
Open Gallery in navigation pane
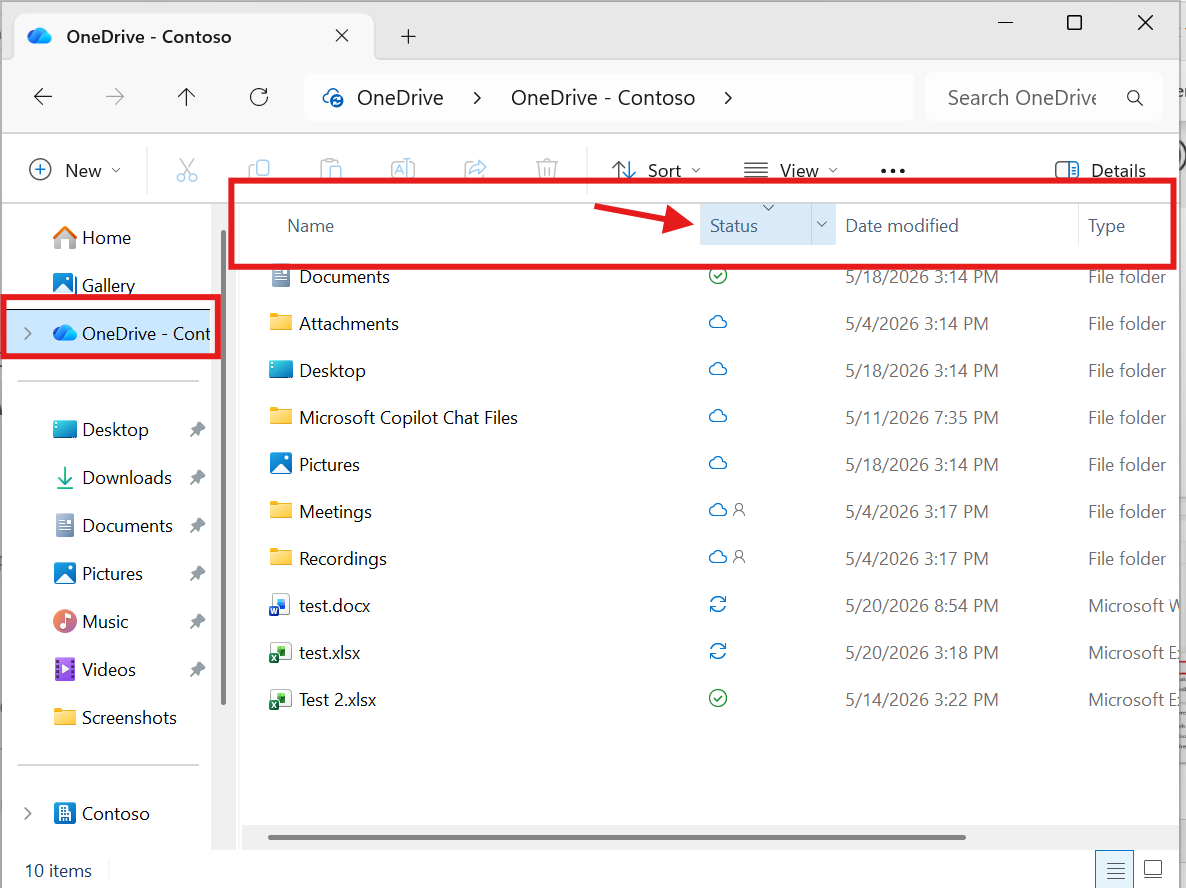pos(94,285)
